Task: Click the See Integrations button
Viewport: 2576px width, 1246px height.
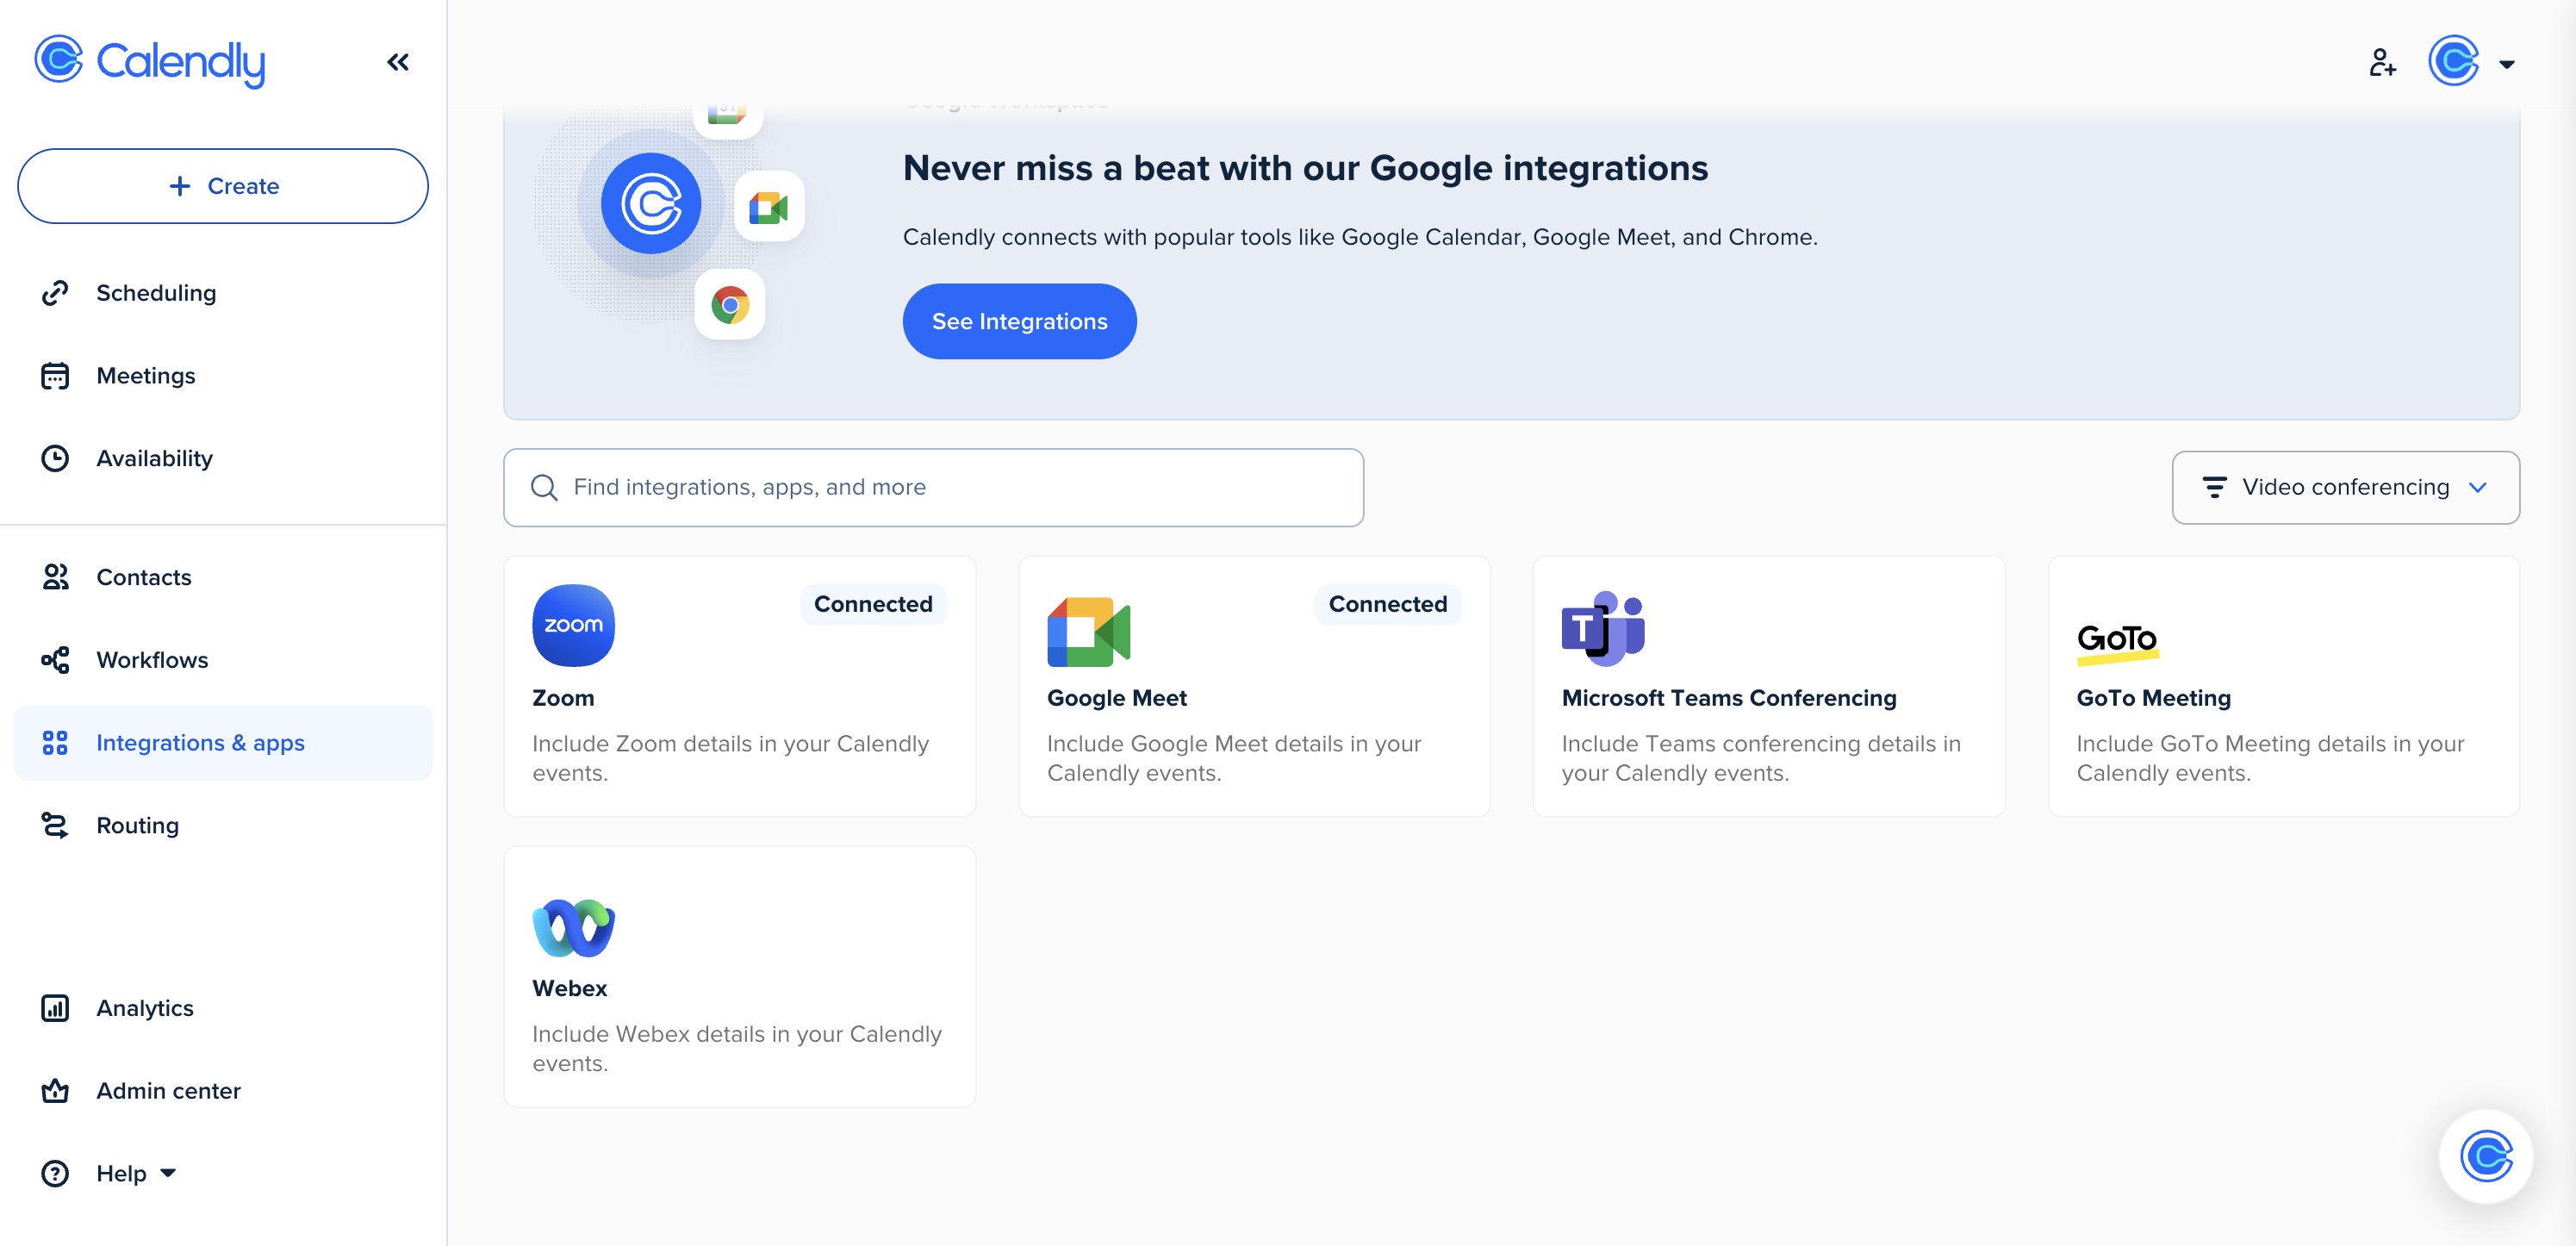Action: pyautogui.click(x=1019, y=321)
